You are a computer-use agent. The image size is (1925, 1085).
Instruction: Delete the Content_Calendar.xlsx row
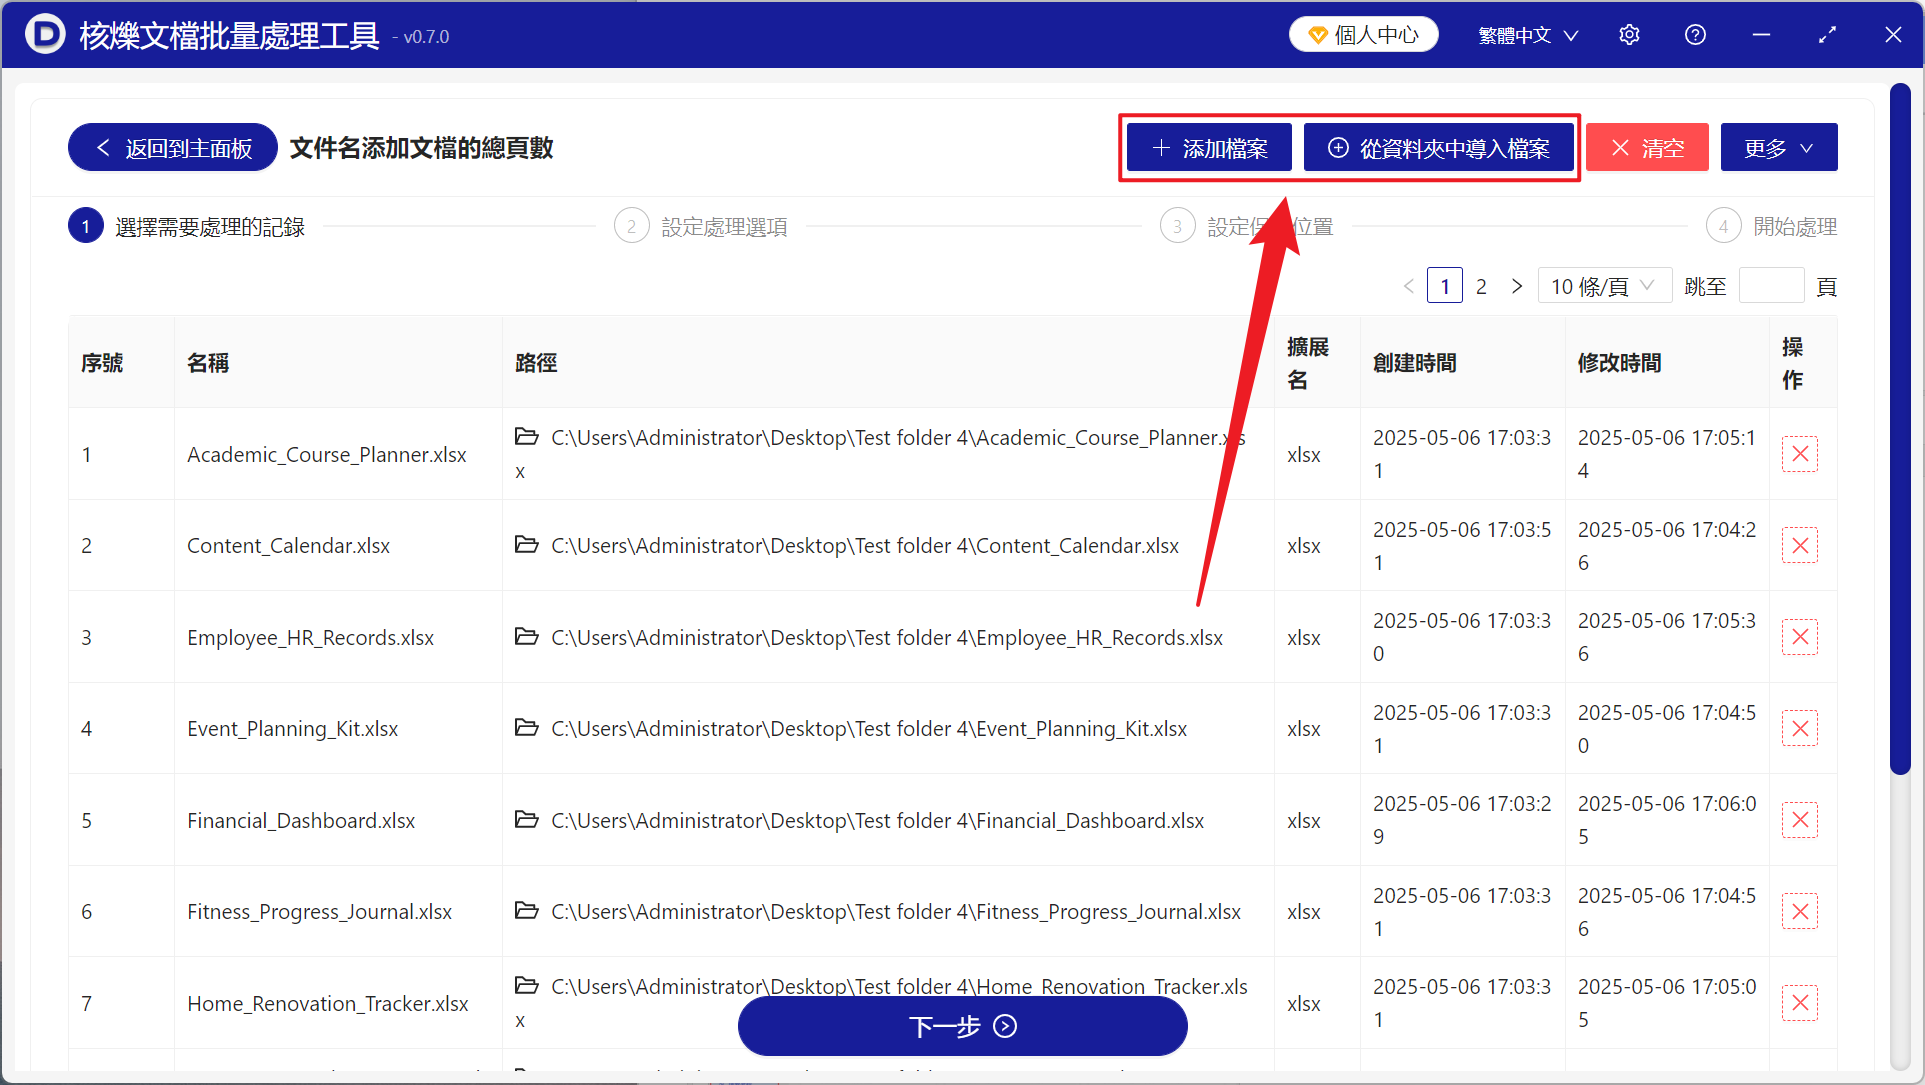click(x=1799, y=546)
